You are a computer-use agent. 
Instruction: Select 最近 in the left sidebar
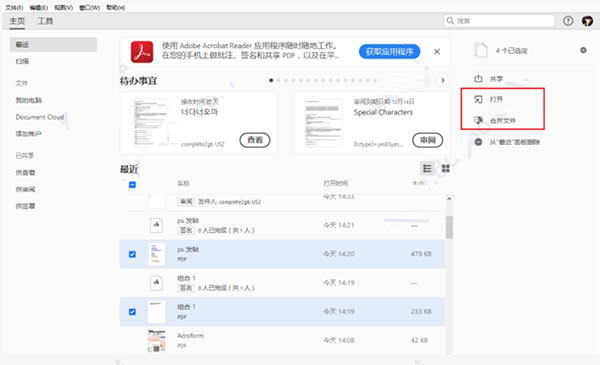point(53,44)
